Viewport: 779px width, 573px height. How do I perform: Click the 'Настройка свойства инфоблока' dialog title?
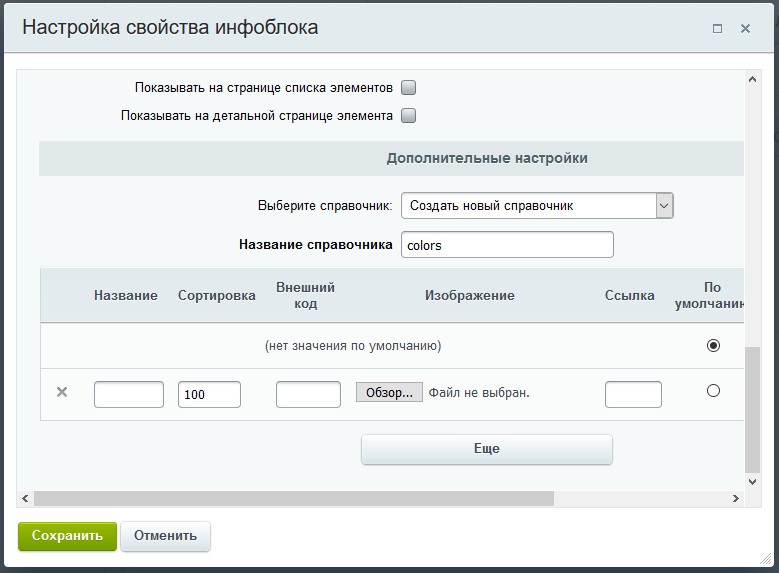click(170, 28)
